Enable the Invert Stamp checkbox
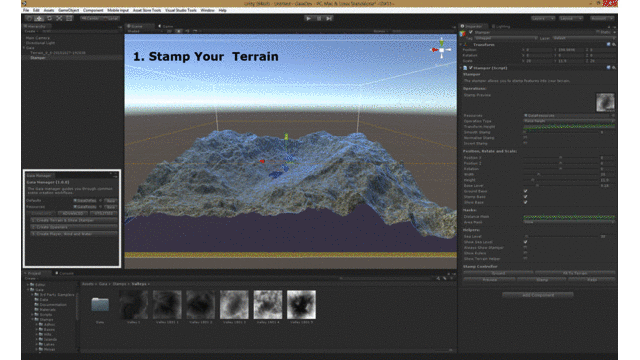This screenshot has height=360, width=640. [525, 143]
